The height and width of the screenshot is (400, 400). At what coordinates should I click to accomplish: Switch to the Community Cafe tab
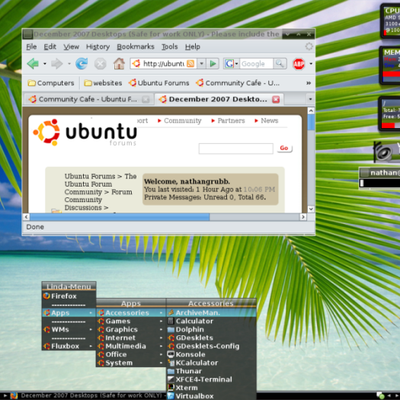[89, 99]
